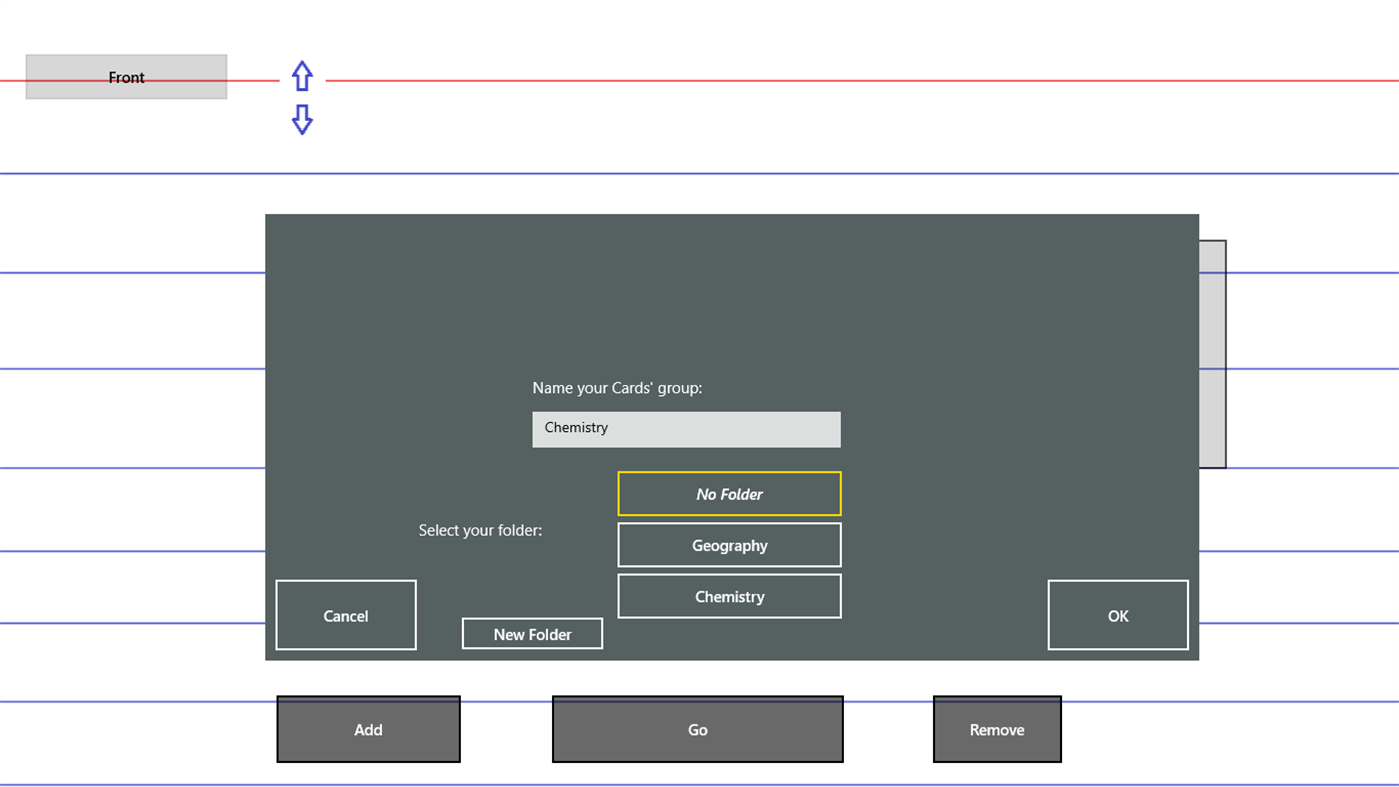Image resolution: width=1399 pixels, height=787 pixels.
Task: Click the currently highlighted No Folder entry
Action: [729, 493]
